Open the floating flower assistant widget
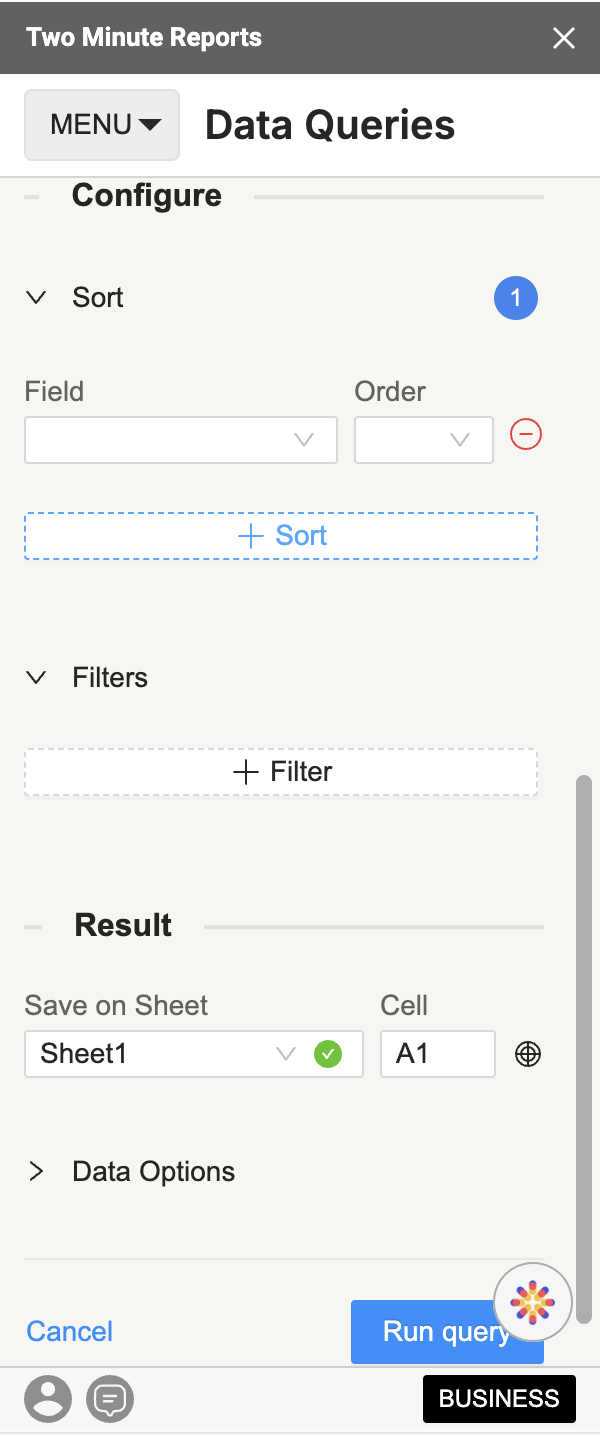This screenshot has height=1436, width=600. pos(532,1302)
